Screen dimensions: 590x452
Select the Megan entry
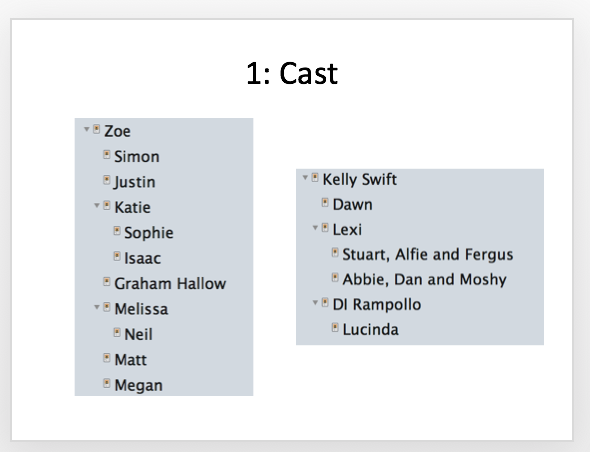[138, 385]
